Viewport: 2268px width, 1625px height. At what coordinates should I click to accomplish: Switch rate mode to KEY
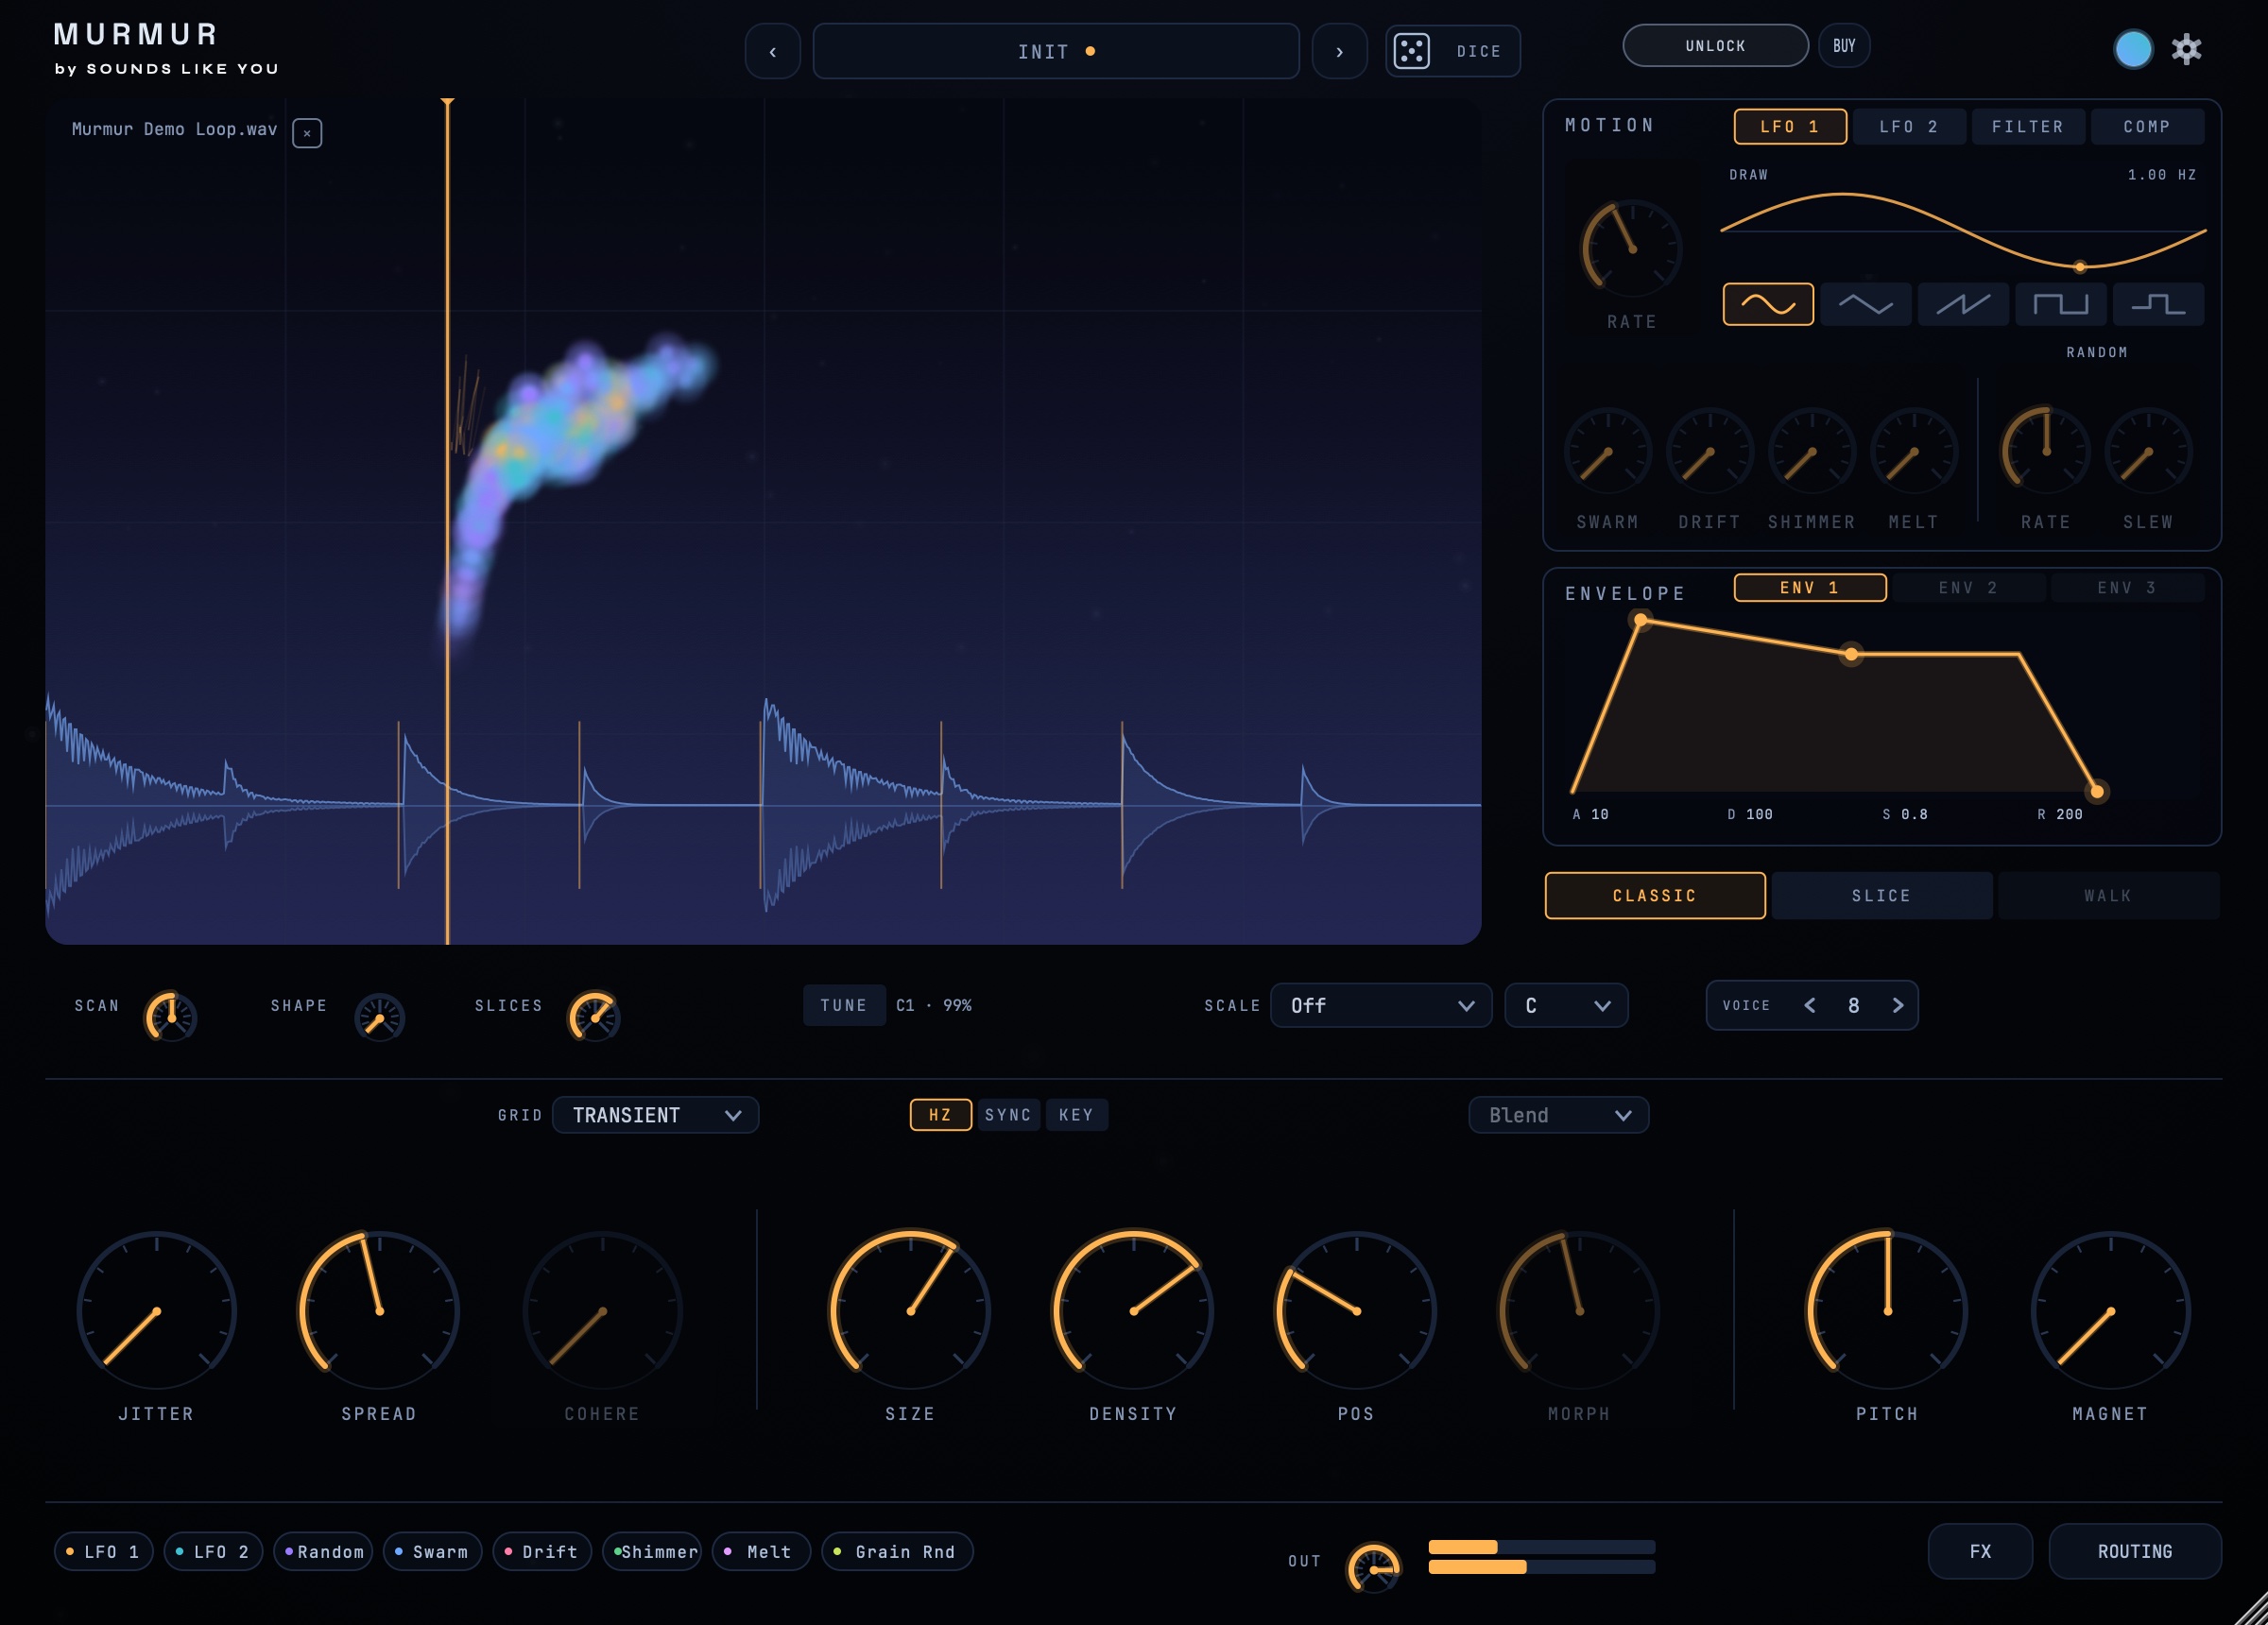pyautogui.click(x=1076, y=1115)
